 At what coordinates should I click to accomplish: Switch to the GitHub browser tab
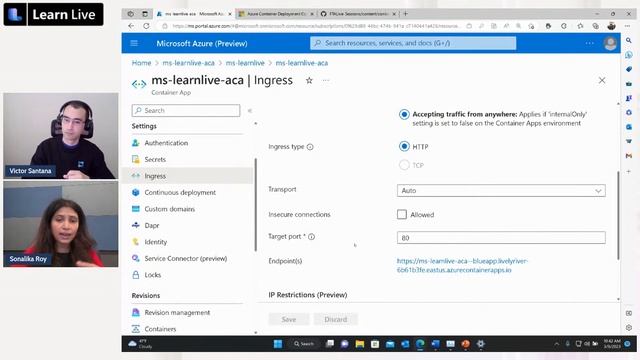(x=358, y=14)
